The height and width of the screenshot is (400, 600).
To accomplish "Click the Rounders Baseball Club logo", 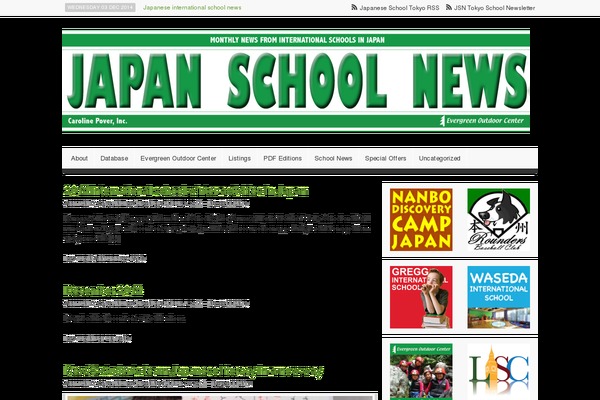I will (498, 219).
